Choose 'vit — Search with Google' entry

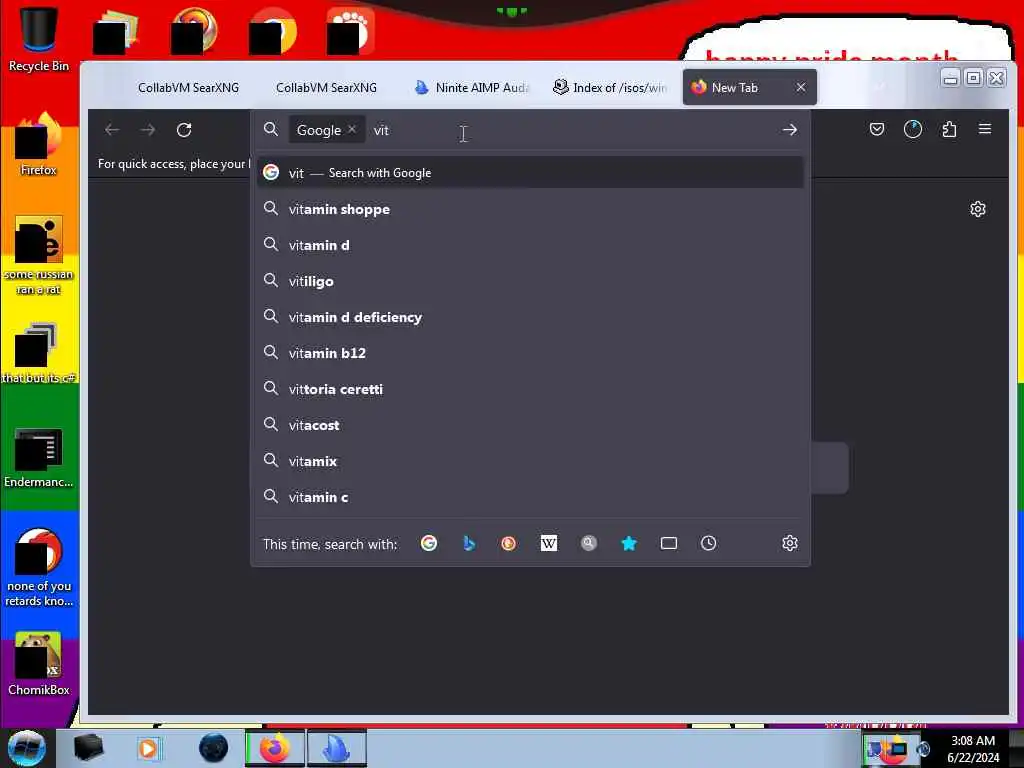(530, 172)
